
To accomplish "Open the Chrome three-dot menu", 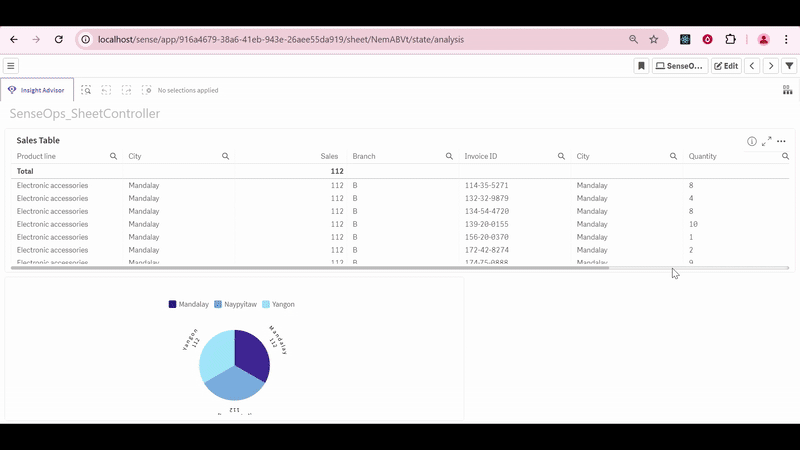I will [786, 39].
